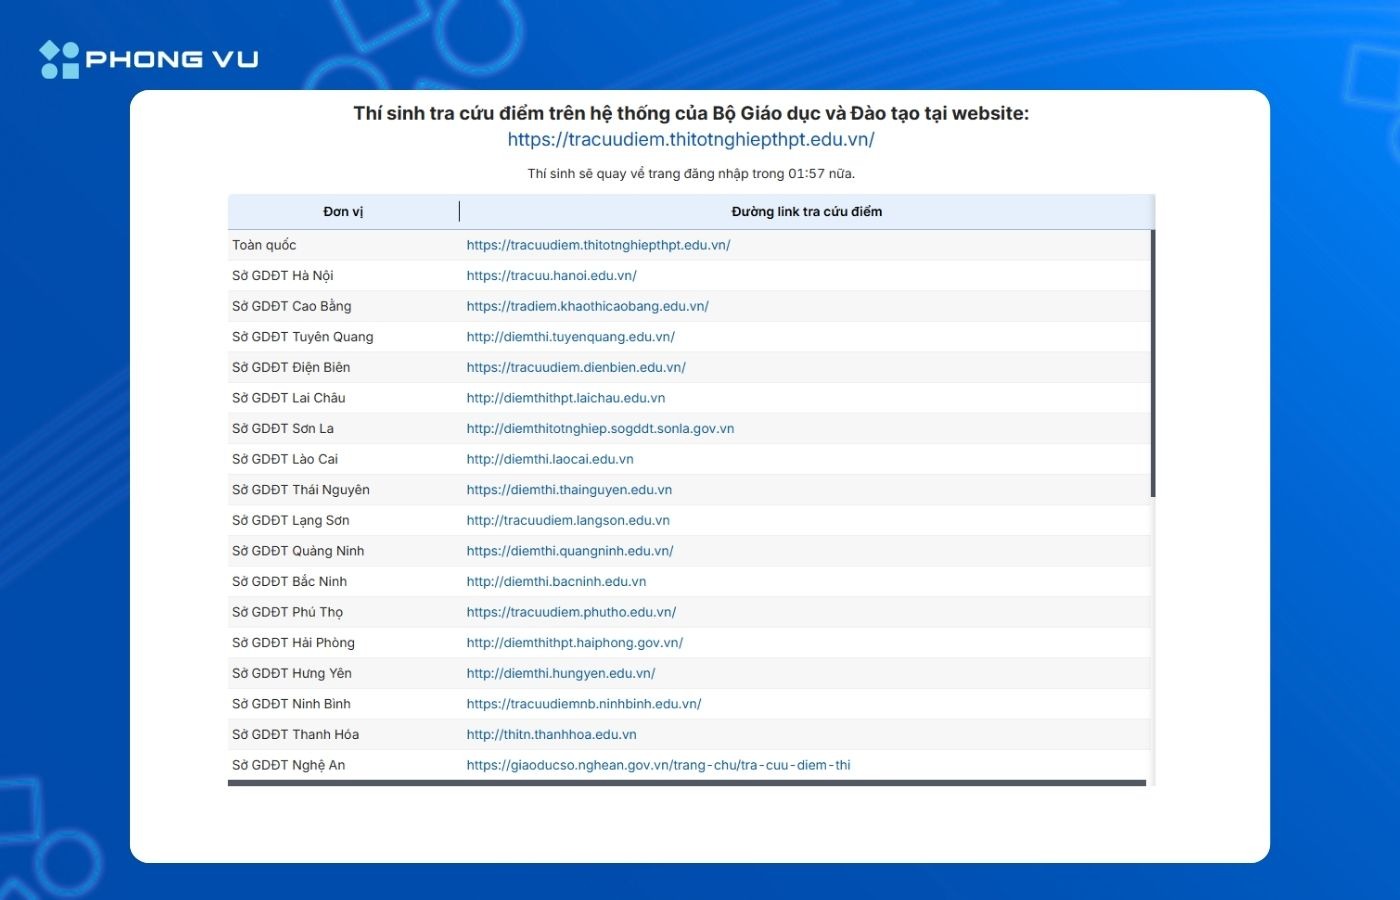The image size is (1400, 900).
Task: Open the Cao Bằng tradiem link
Action: [587, 306]
